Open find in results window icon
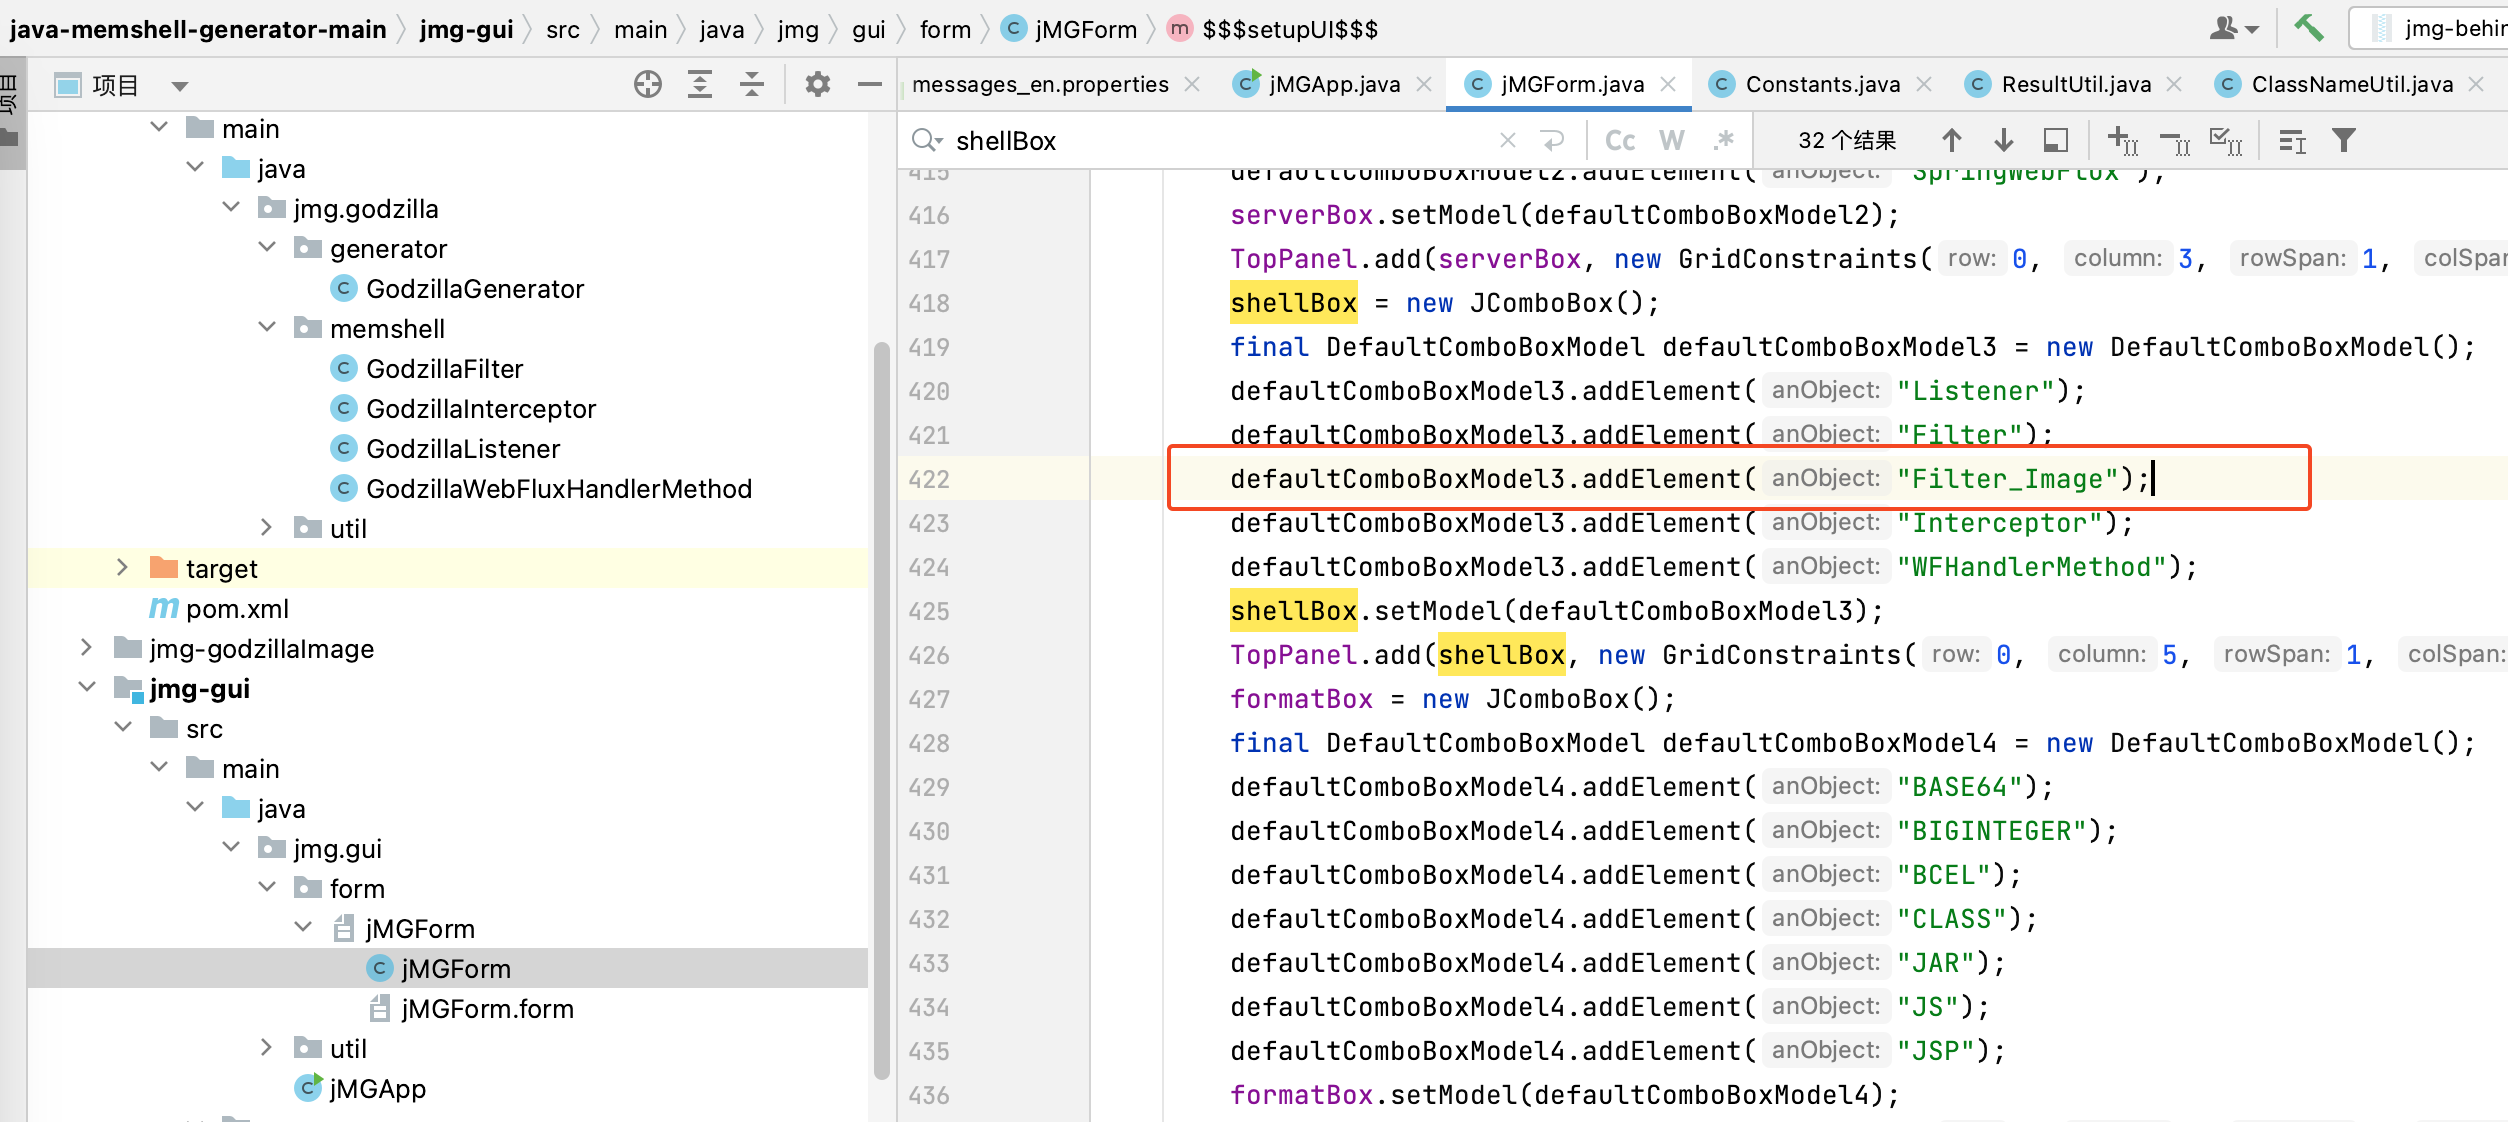The width and height of the screenshot is (2508, 1122). [x=2292, y=140]
